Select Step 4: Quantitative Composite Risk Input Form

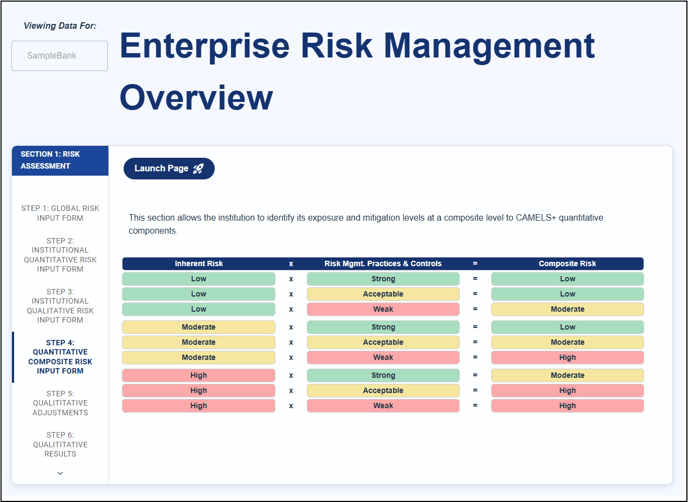(60, 357)
